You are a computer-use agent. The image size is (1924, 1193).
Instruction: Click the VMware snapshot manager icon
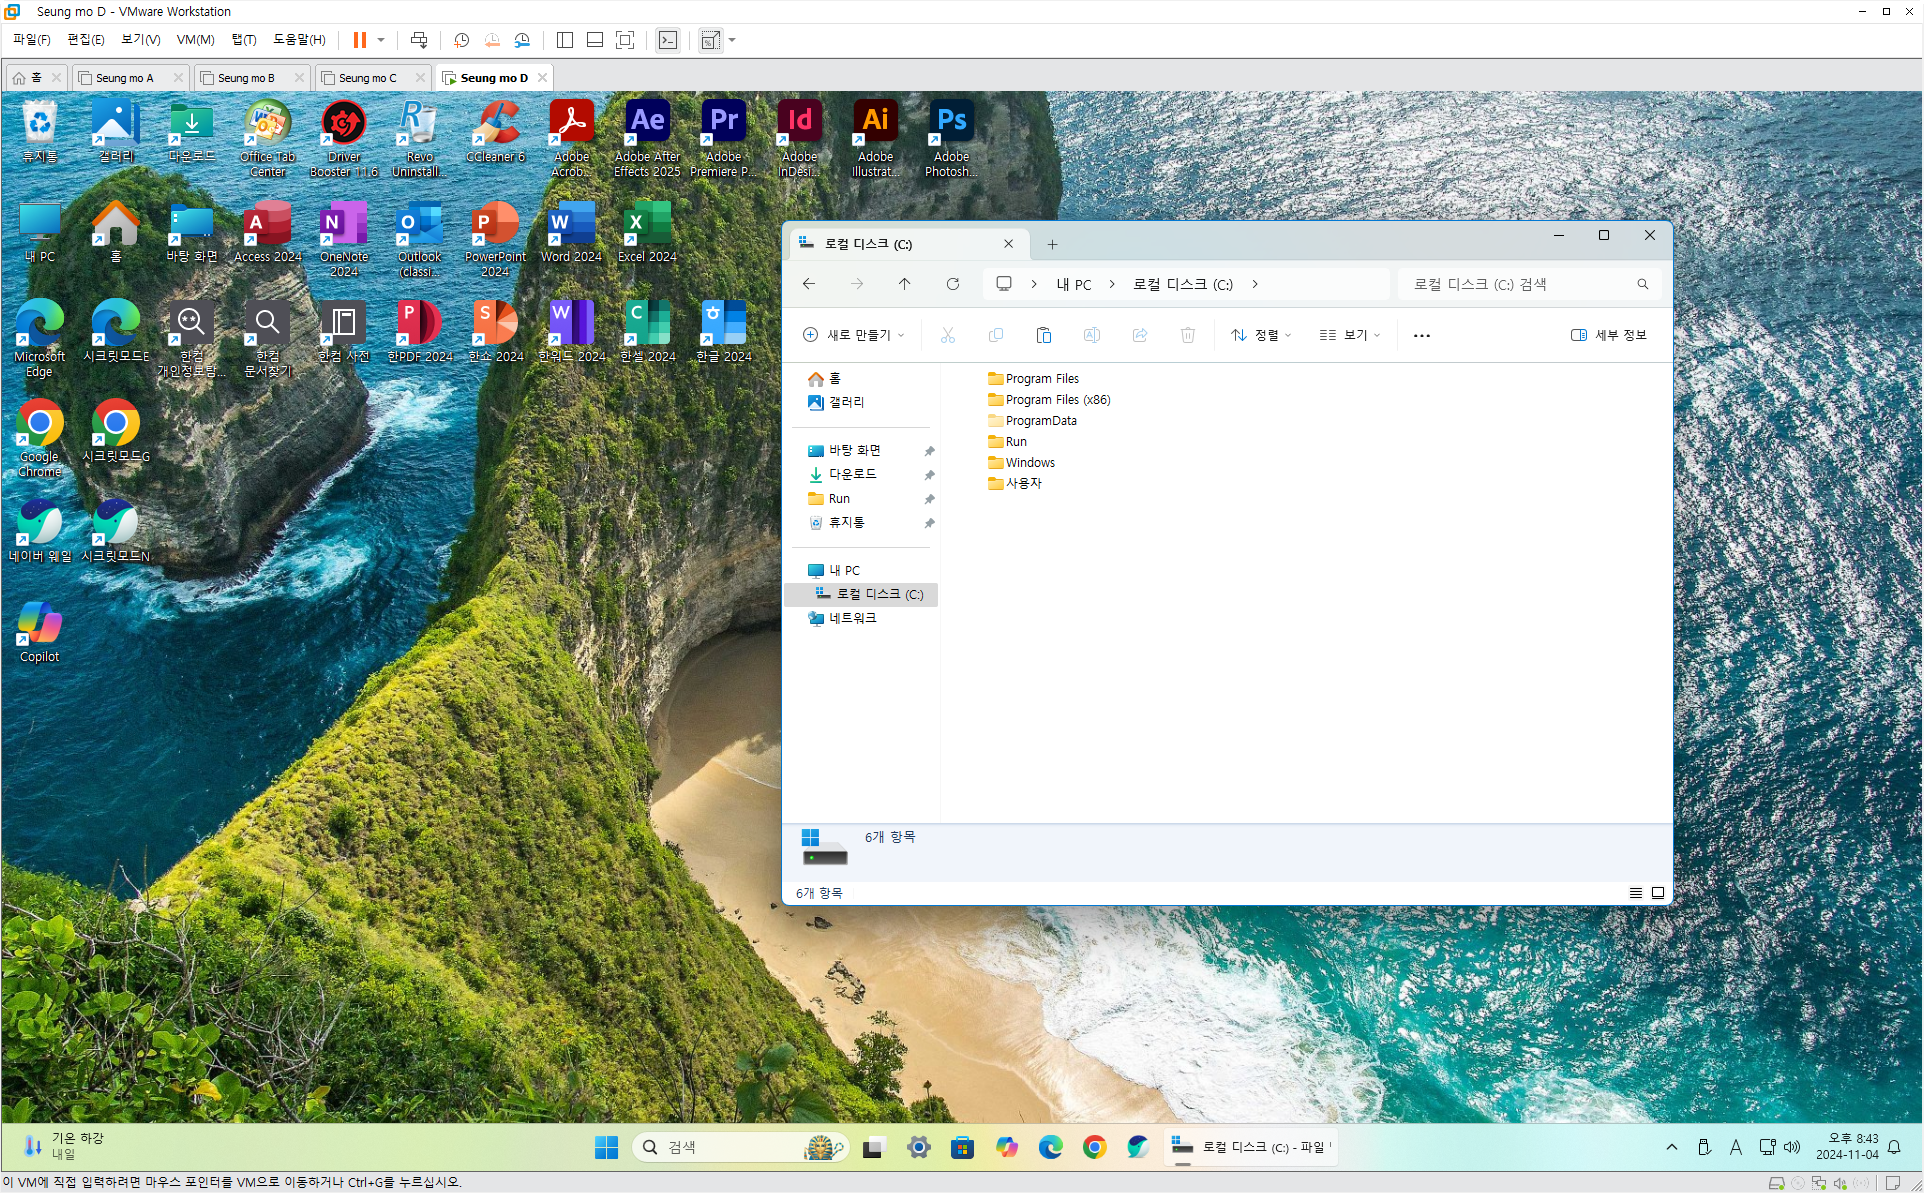click(522, 40)
